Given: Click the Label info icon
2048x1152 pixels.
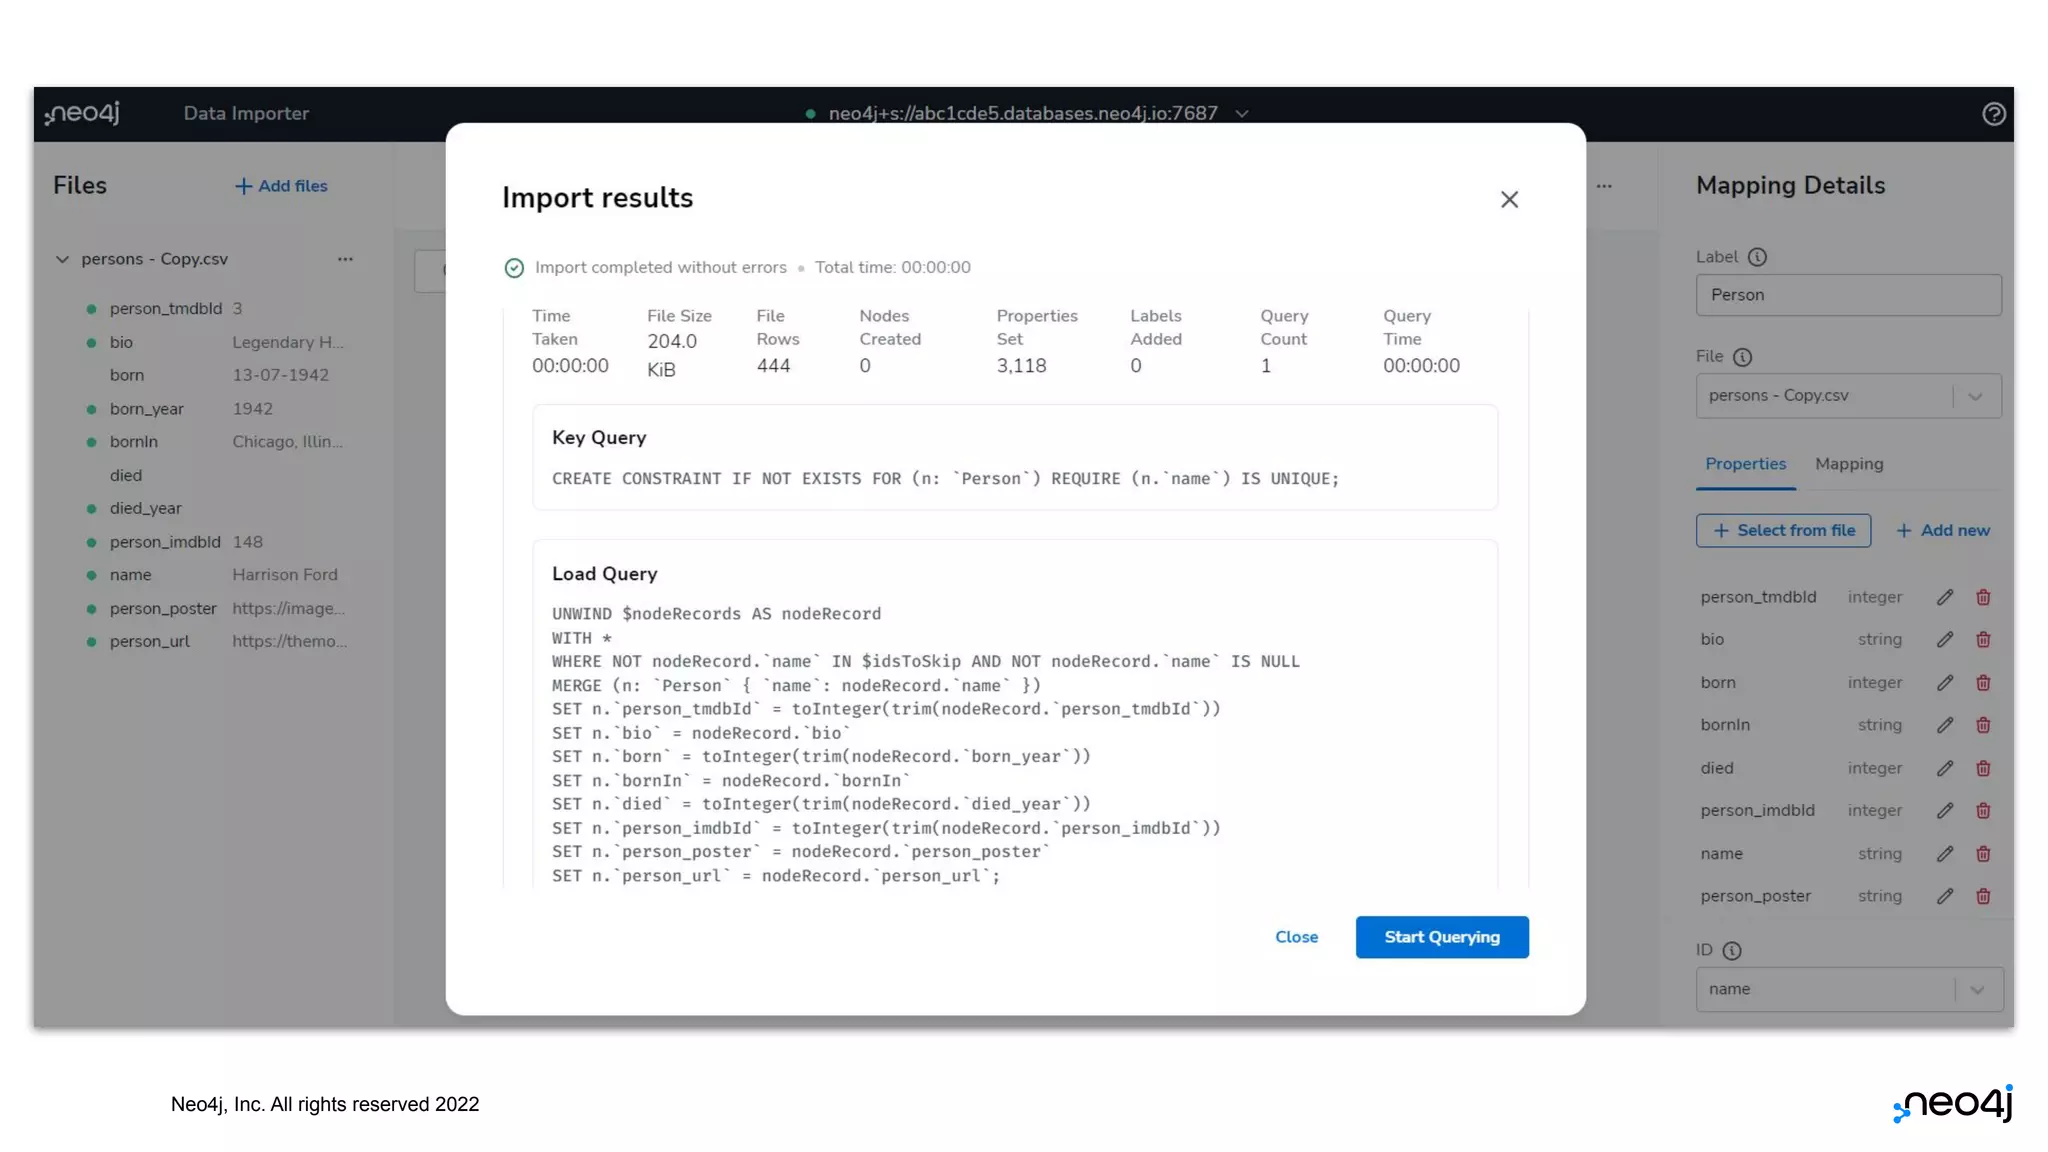Looking at the screenshot, I should click(x=1757, y=257).
